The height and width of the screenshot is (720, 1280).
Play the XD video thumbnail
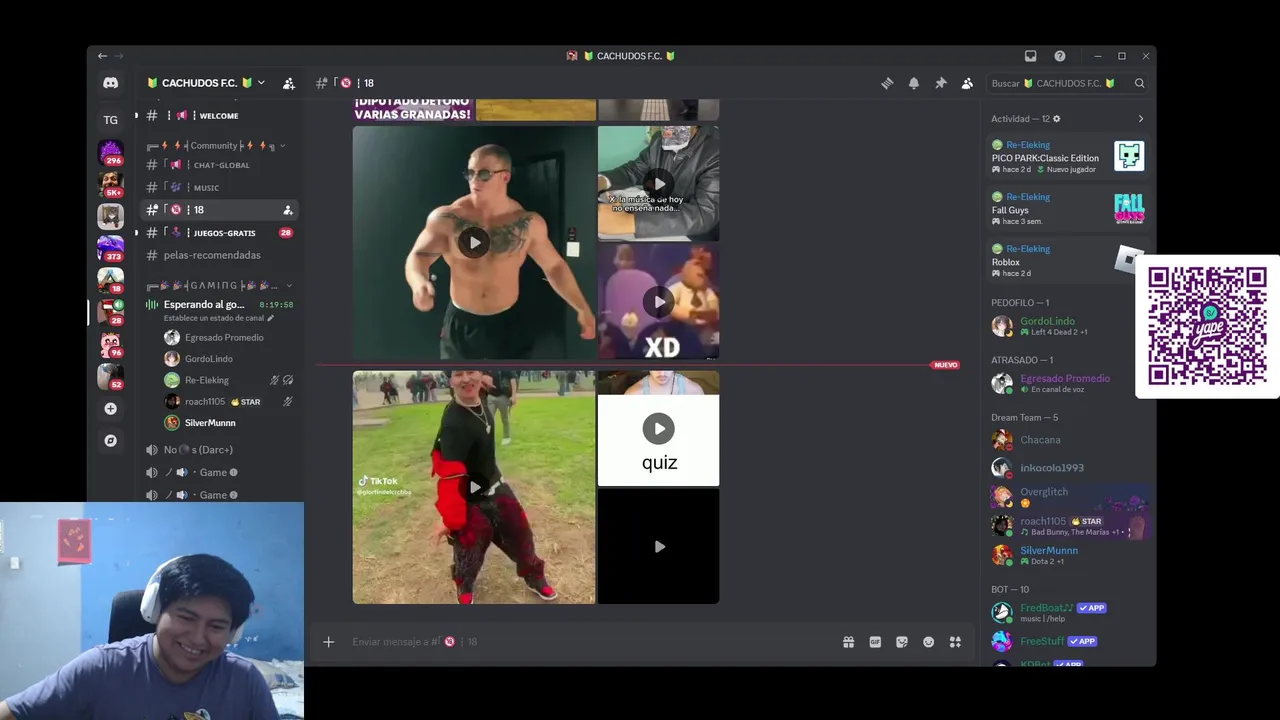coord(658,302)
